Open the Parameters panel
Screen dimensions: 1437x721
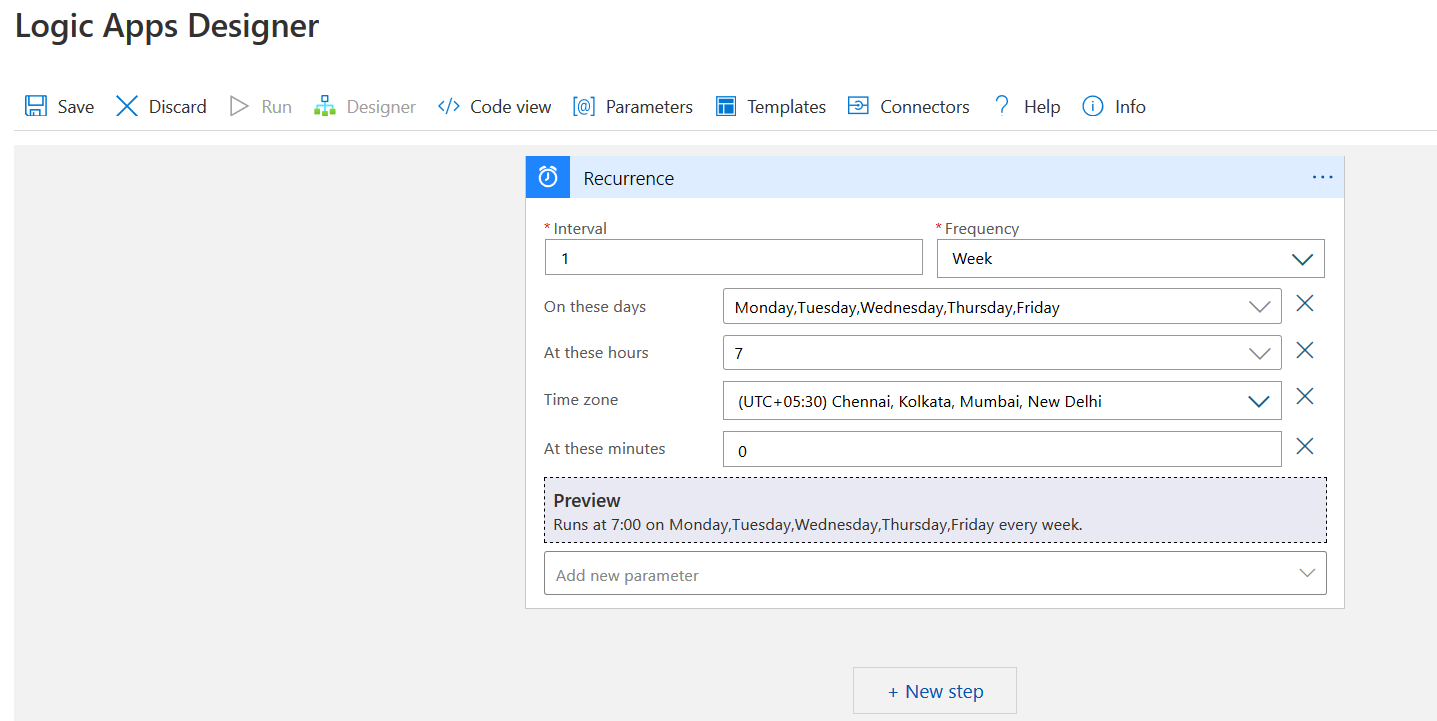(x=632, y=106)
